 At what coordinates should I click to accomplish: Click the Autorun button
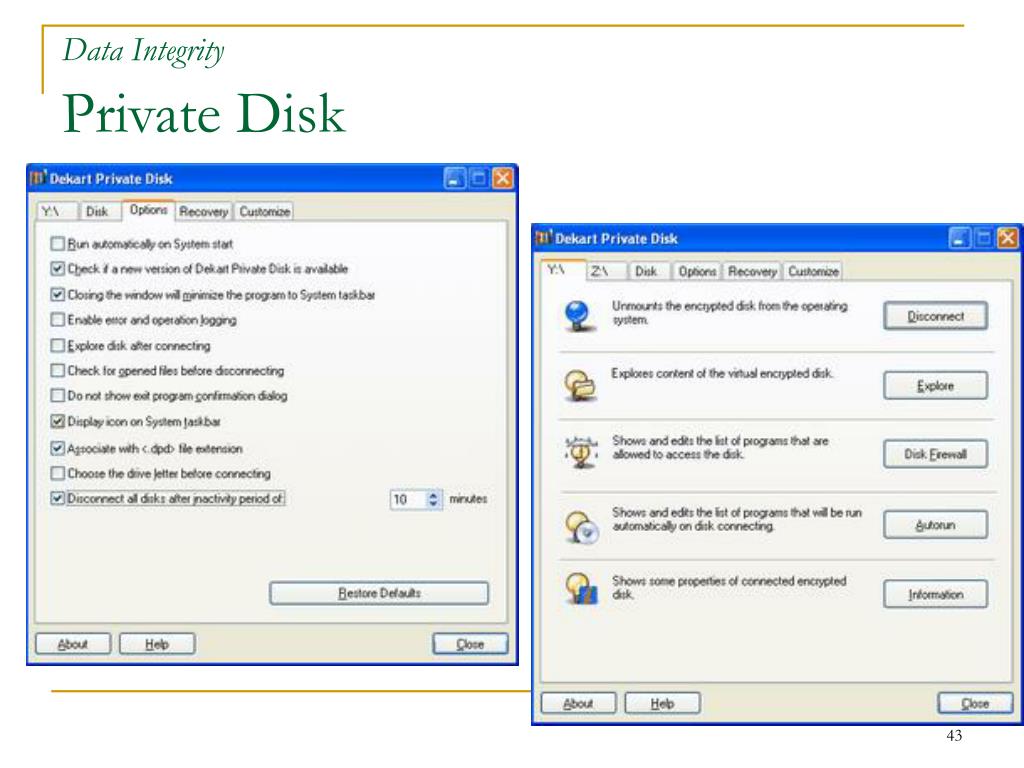pyautogui.click(x=935, y=524)
